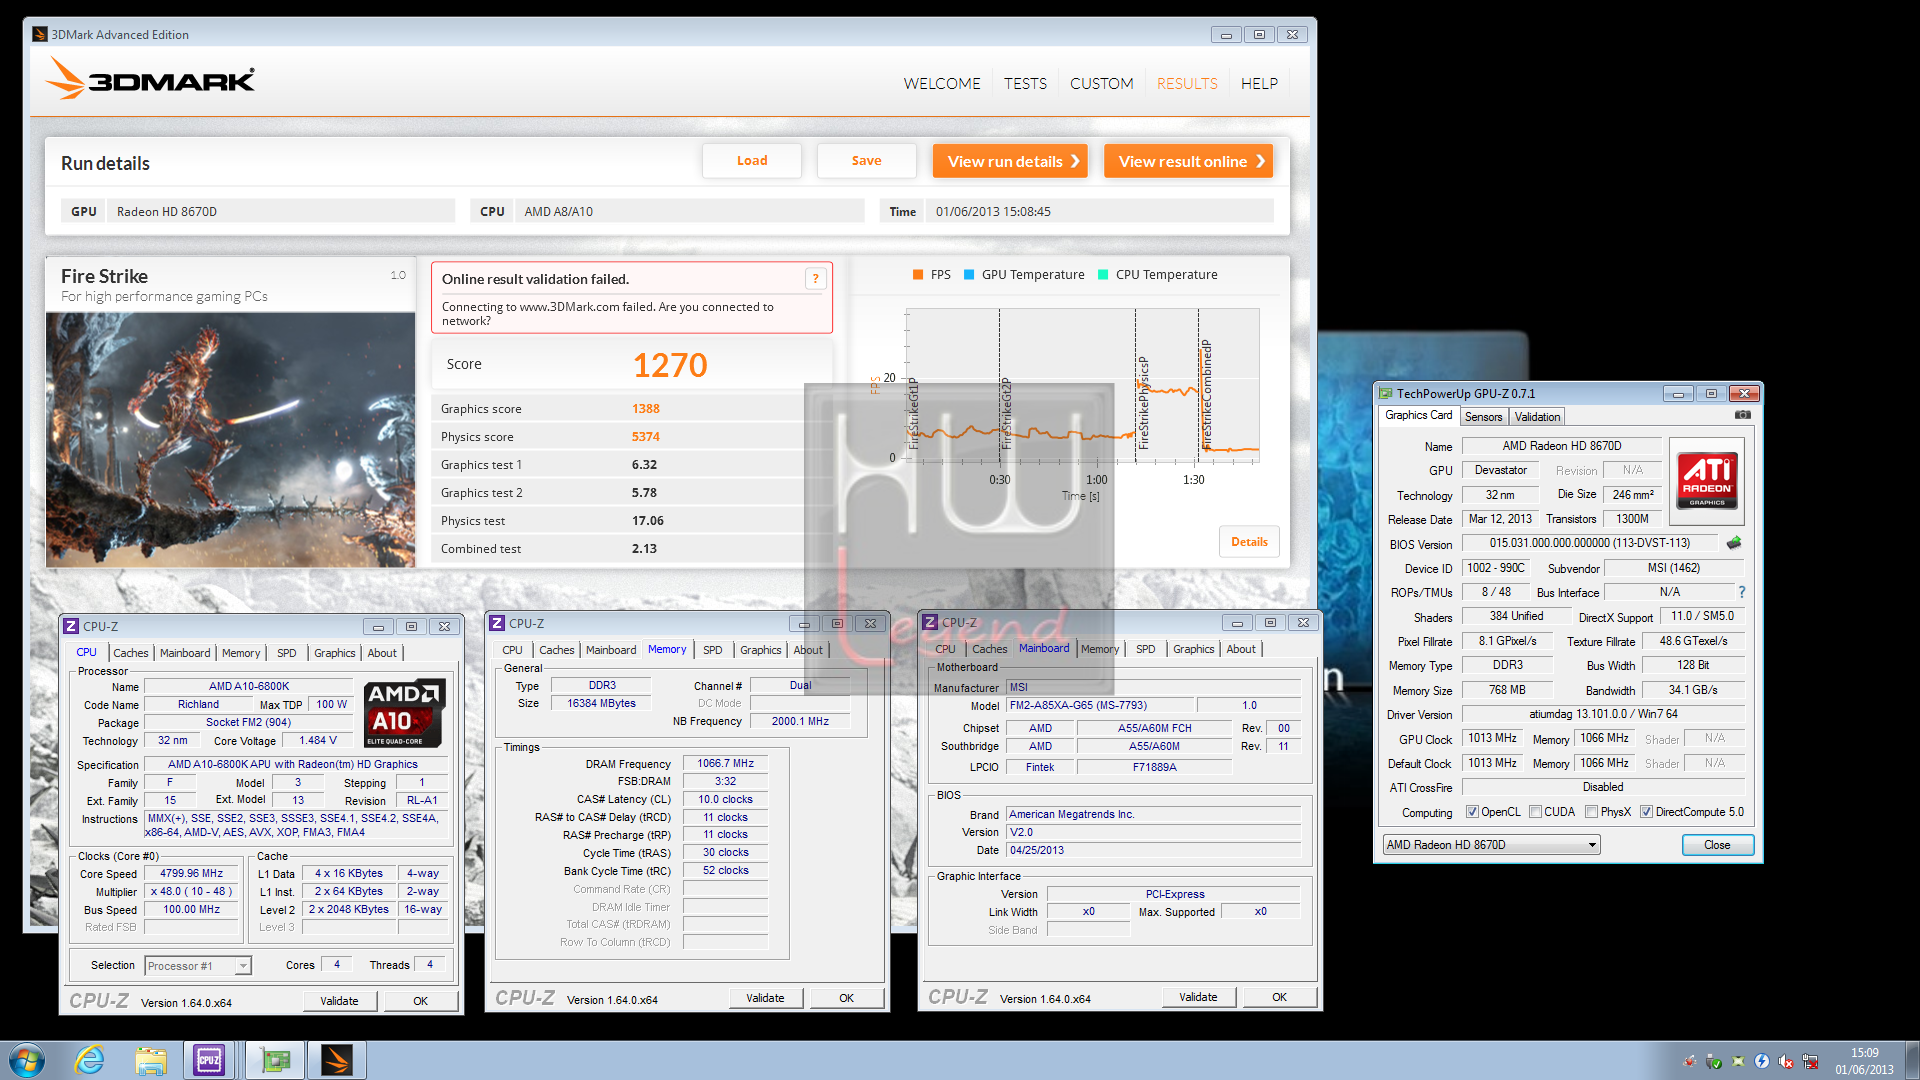Launch Internet Explorer from the taskbar
1920x1080 pixels.
(x=90, y=1060)
